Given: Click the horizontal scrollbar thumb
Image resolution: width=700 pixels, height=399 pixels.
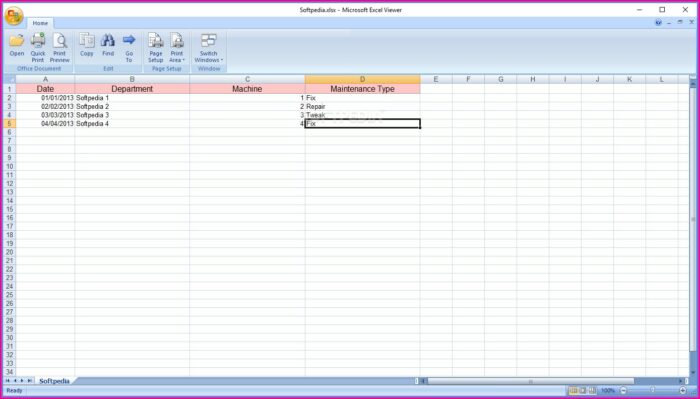Looking at the screenshot, I should tap(530, 381).
